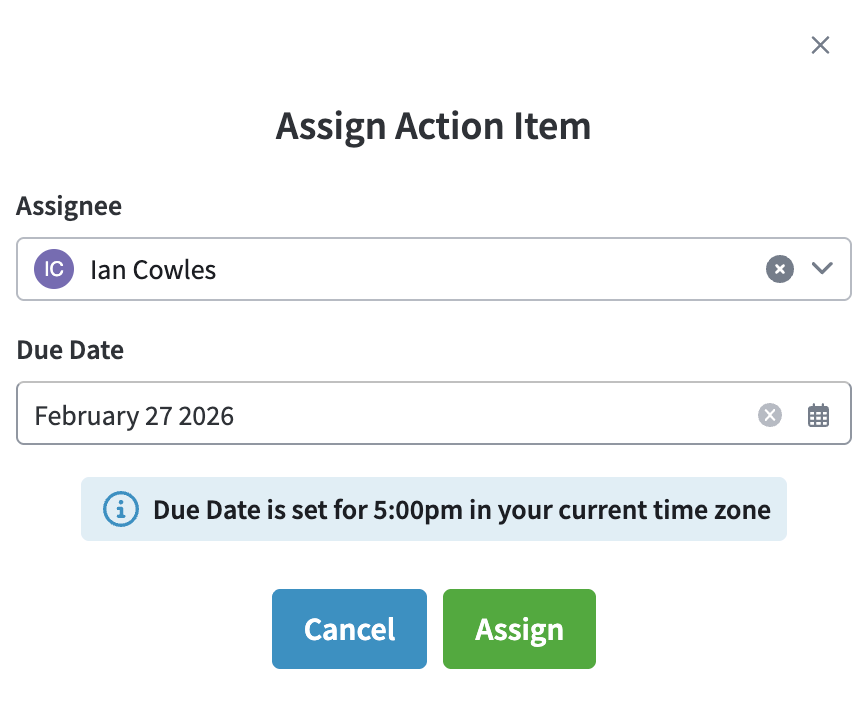Click the IC avatar icon
The width and height of the screenshot is (868, 718).
(x=54, y=269)
